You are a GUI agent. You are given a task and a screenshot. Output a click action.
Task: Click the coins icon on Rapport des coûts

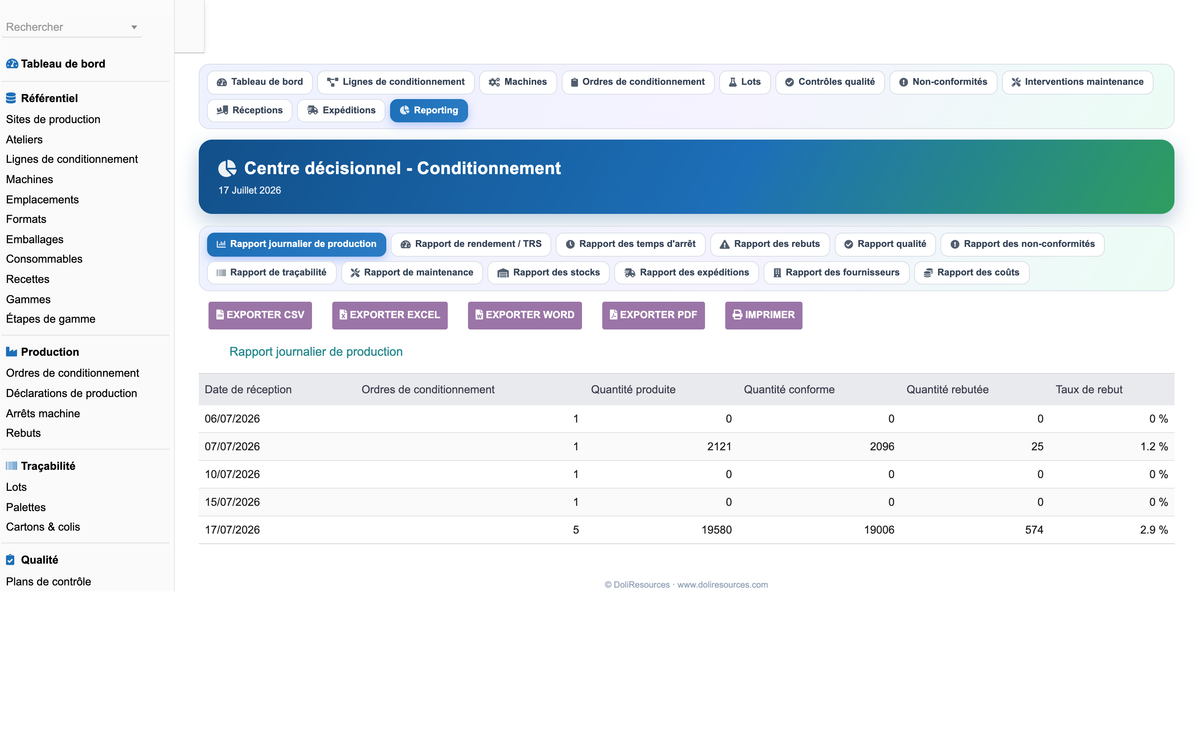click(928, 272)
